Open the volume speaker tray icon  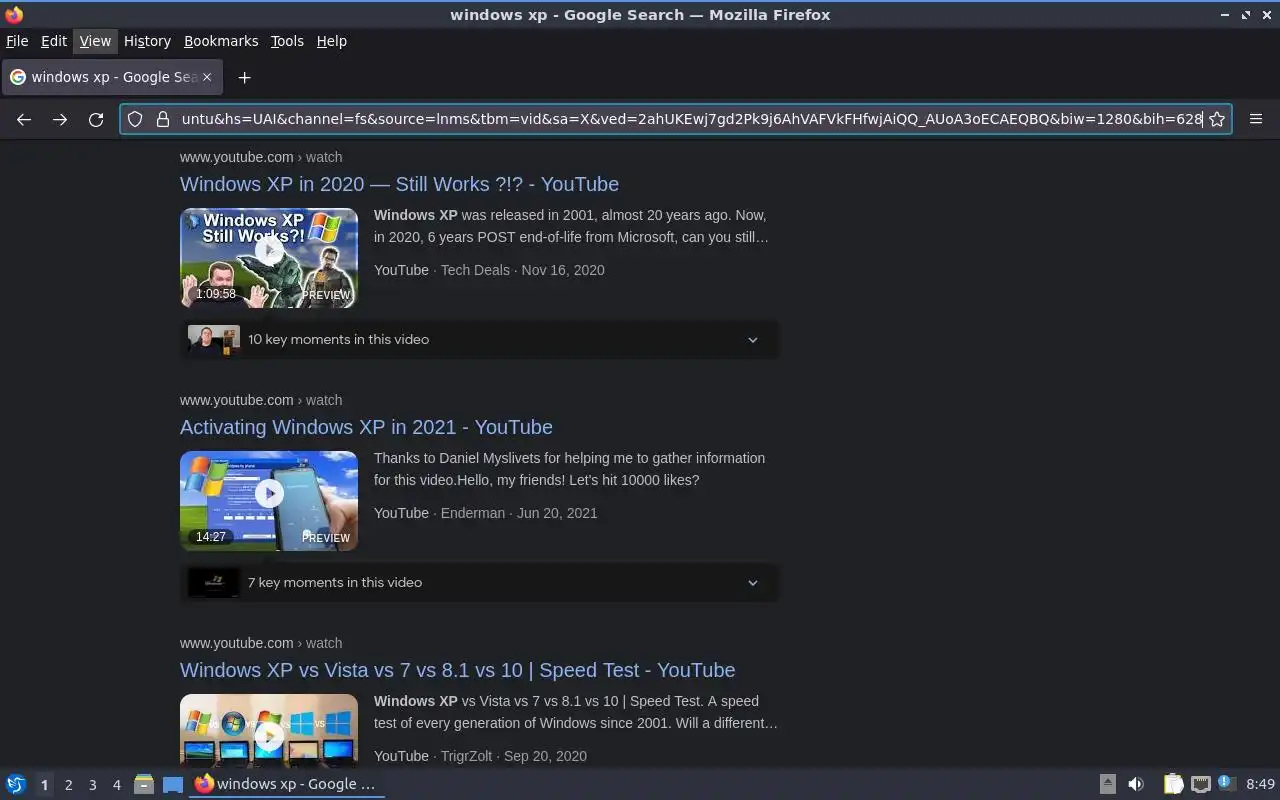pyautogui.click(x=1136, y=785)
